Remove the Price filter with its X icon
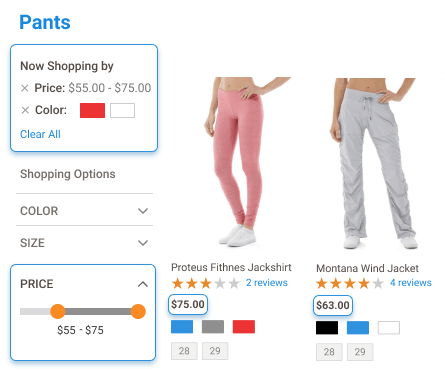The height and width of the screenshot is (380, 445). pyautogui.click(x=24, y=88)
